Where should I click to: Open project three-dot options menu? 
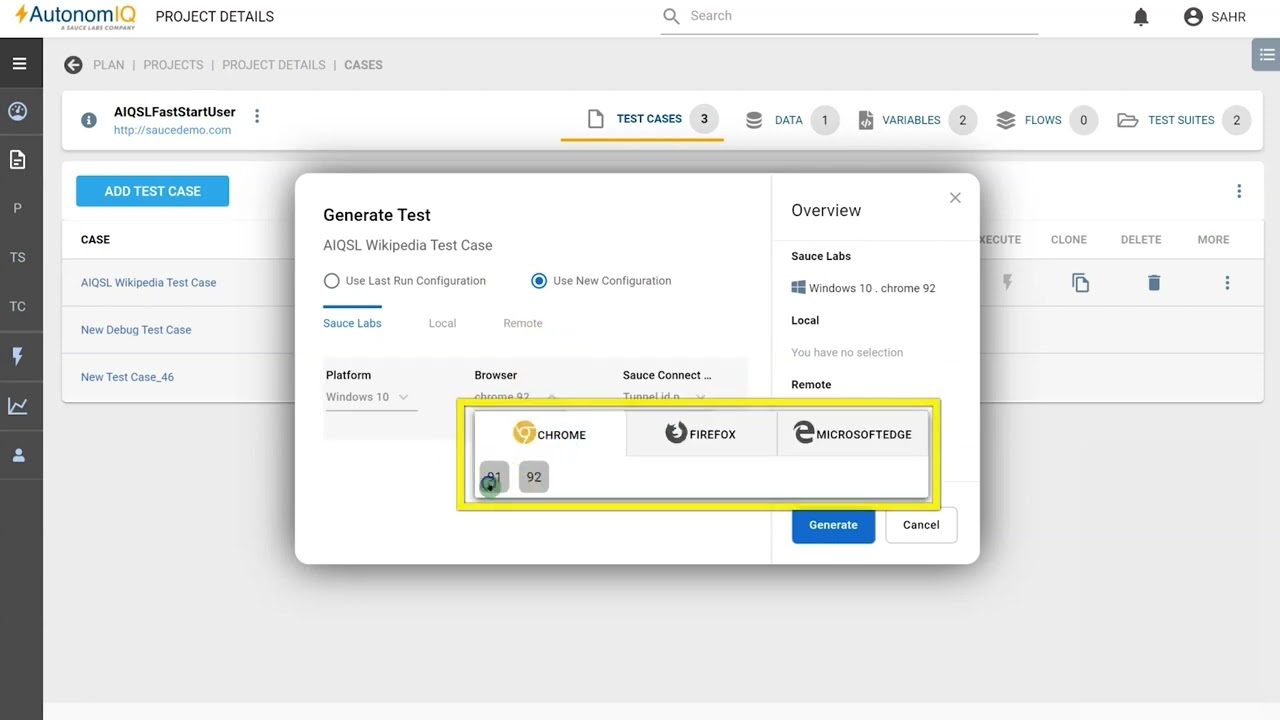(257, 116)
